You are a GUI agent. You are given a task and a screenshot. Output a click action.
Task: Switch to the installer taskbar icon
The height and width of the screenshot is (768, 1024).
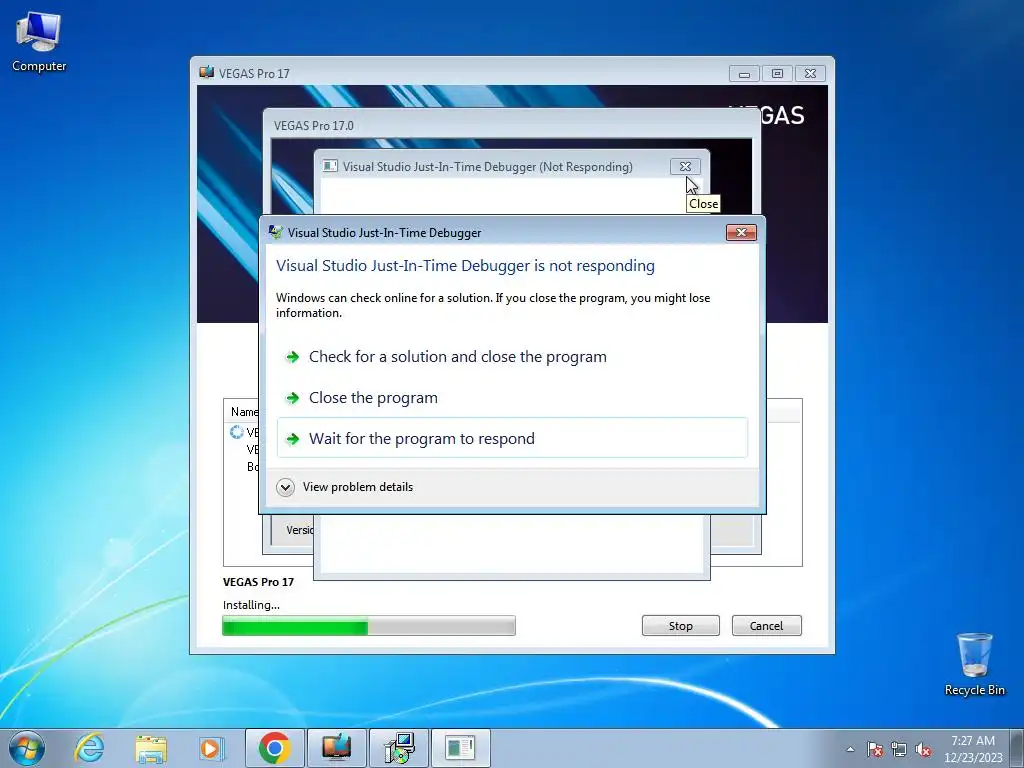[x=399, y=748]
